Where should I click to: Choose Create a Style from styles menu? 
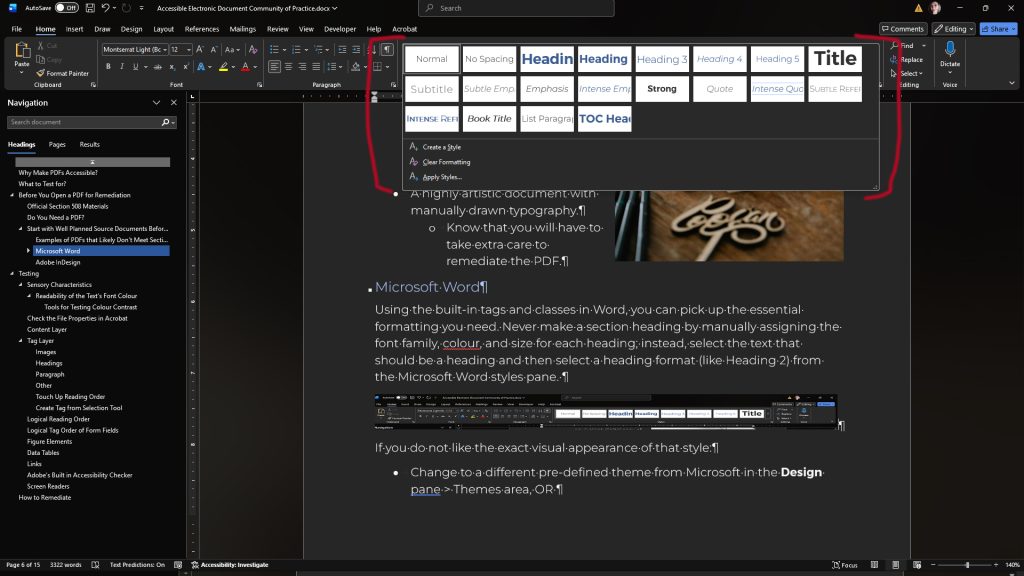point(441,147)
